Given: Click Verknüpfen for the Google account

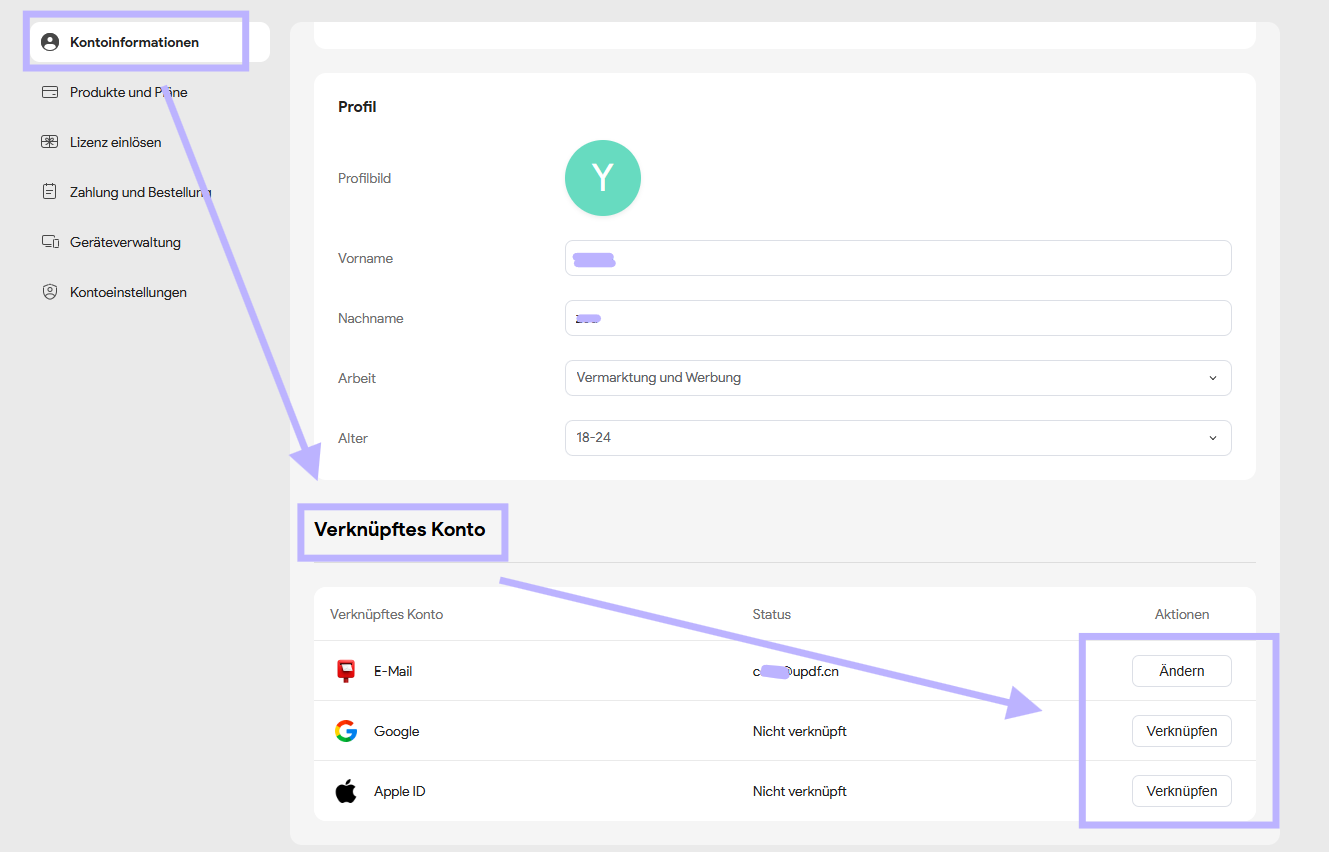Looking at the screenshot, I should (1182, 731).
